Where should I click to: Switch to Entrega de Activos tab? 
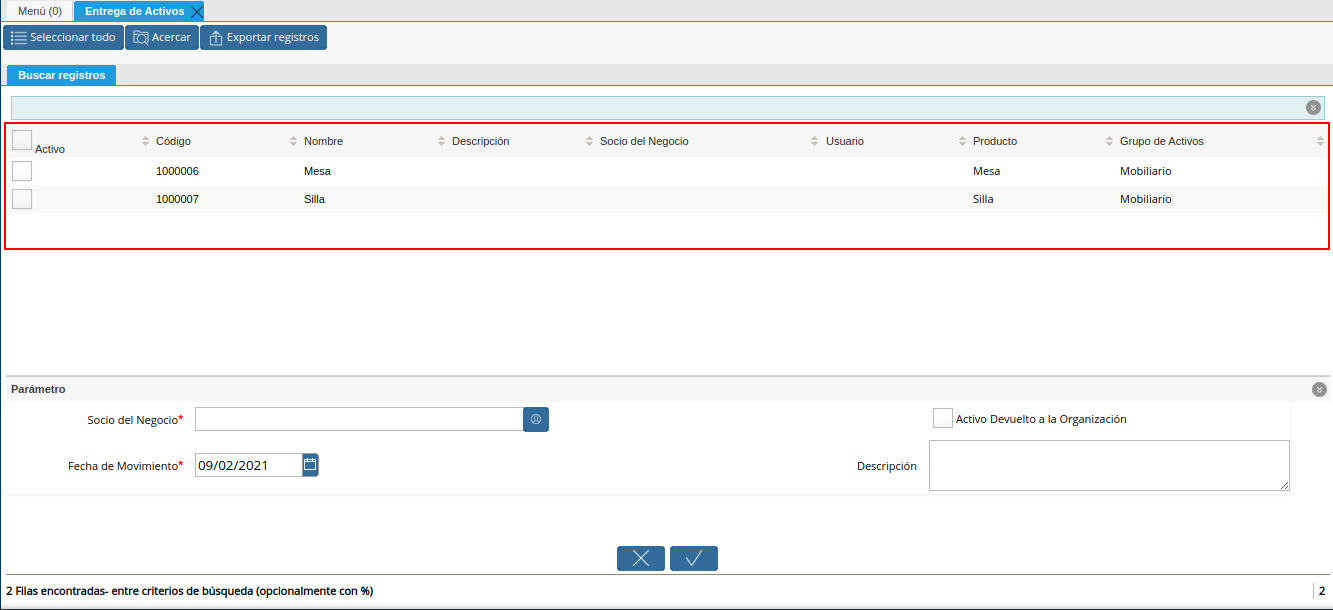[134, 11]
